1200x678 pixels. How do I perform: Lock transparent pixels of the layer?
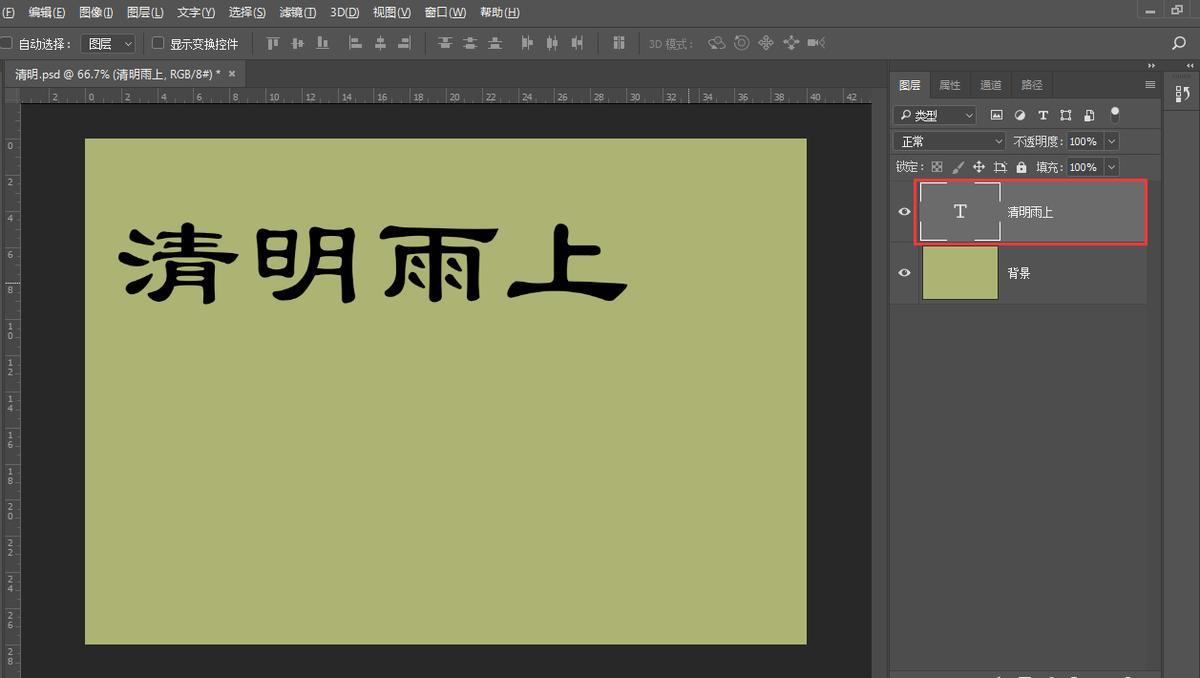[936, 166]
